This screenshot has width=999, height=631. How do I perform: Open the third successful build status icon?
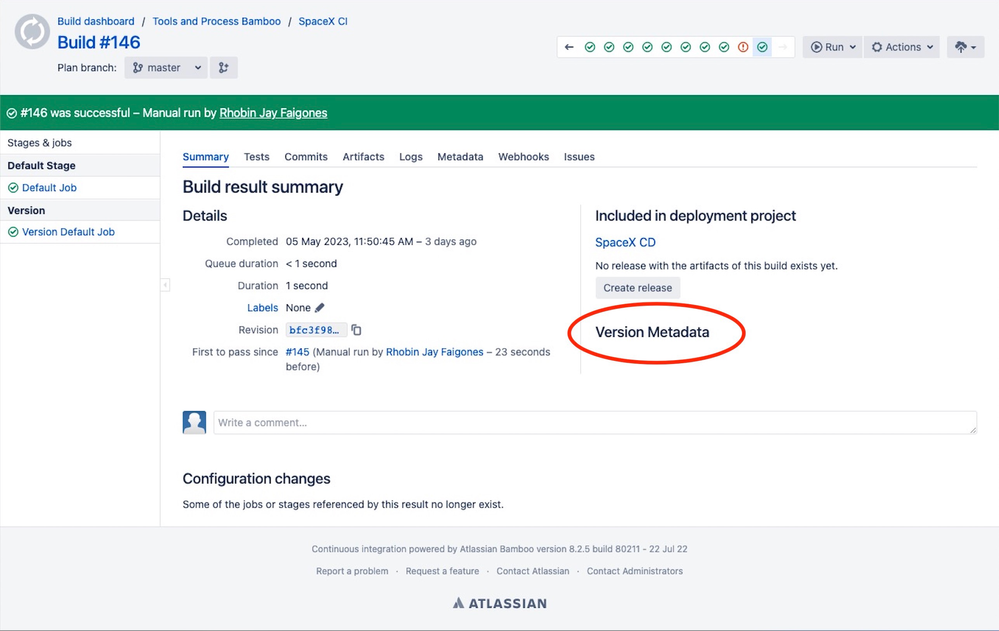click(x=628, y=47)
